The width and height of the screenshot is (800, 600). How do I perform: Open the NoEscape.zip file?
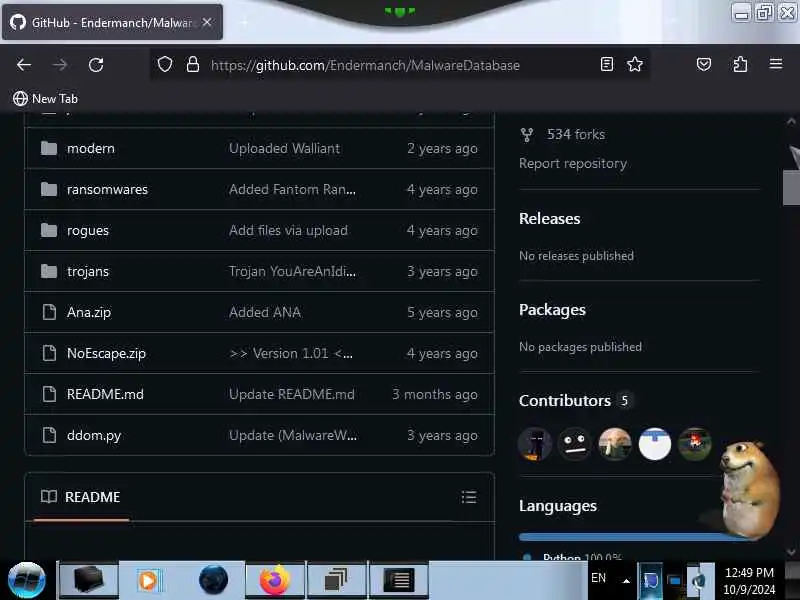pyautogui.click(x=106, y=353)
